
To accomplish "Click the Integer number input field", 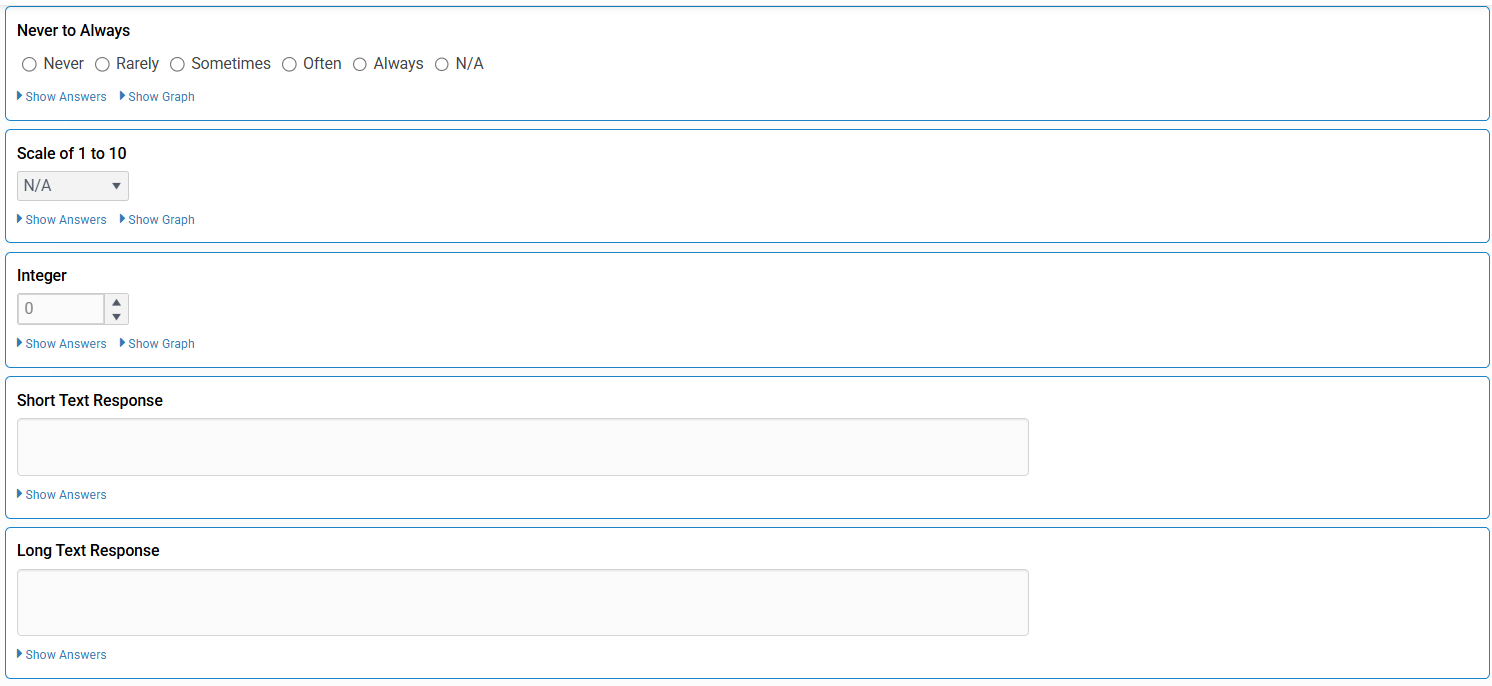I will coord(60,309).
